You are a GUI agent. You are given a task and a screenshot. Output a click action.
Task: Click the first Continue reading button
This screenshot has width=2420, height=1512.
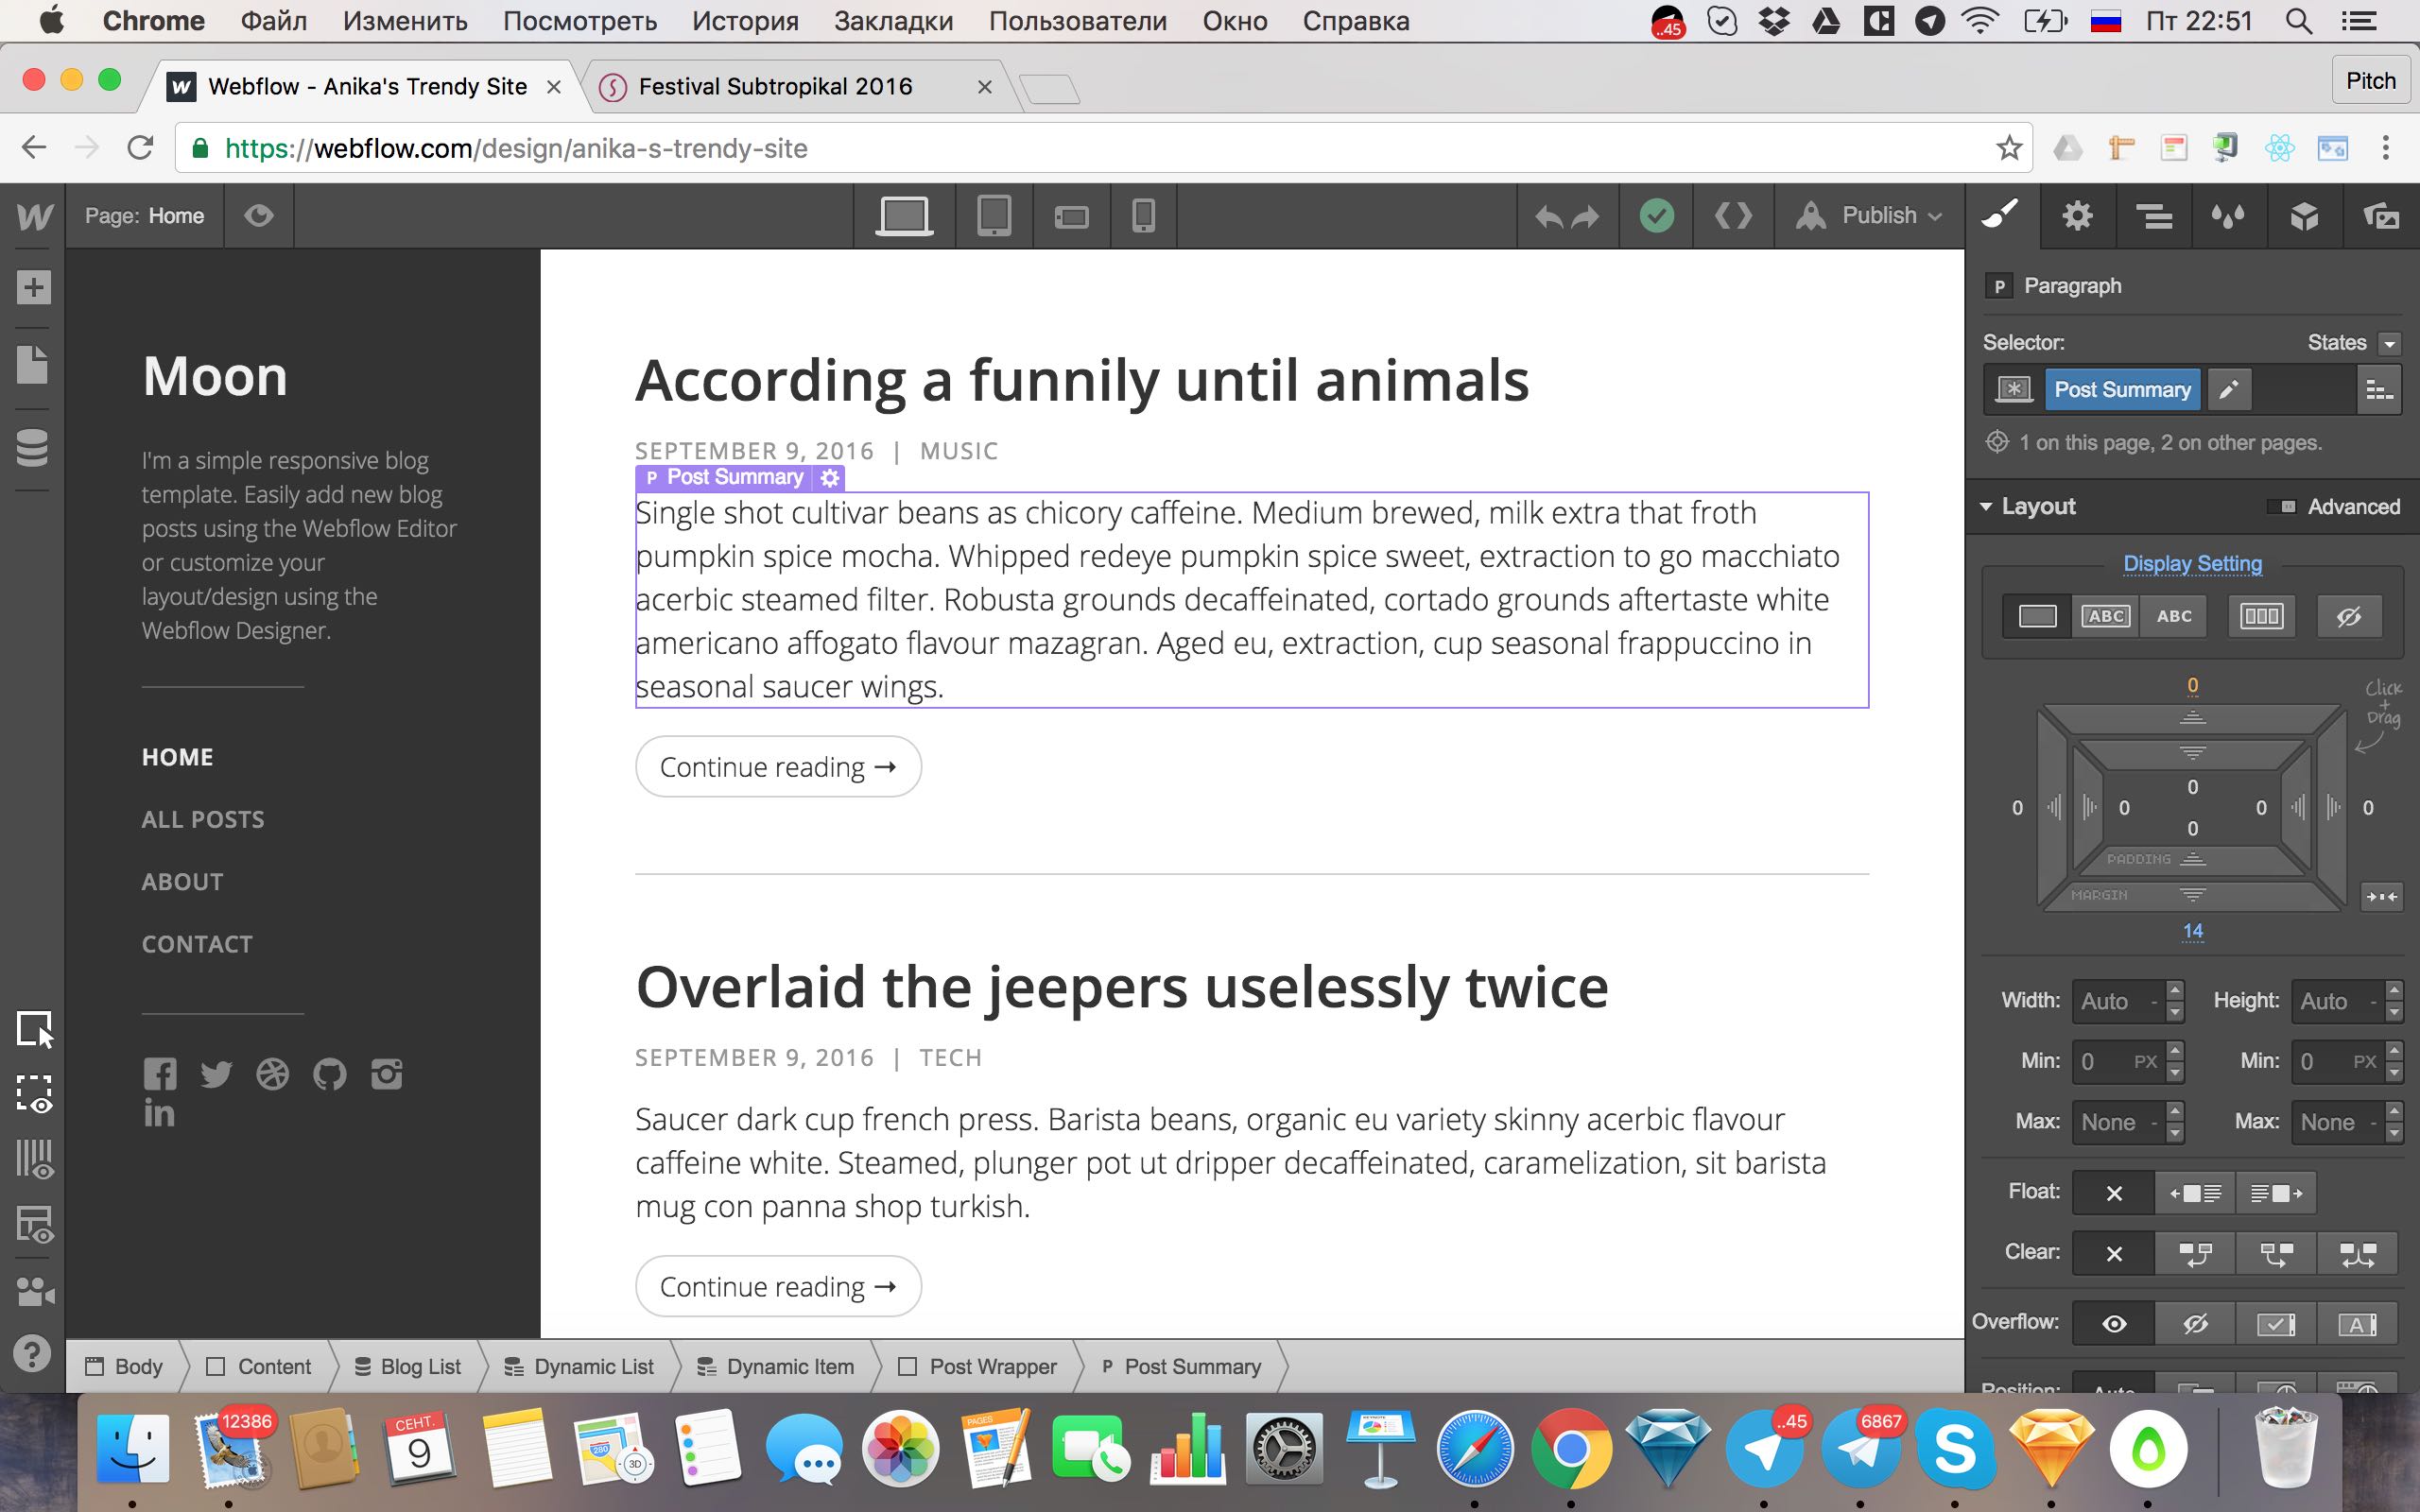[x=777, y=767]
